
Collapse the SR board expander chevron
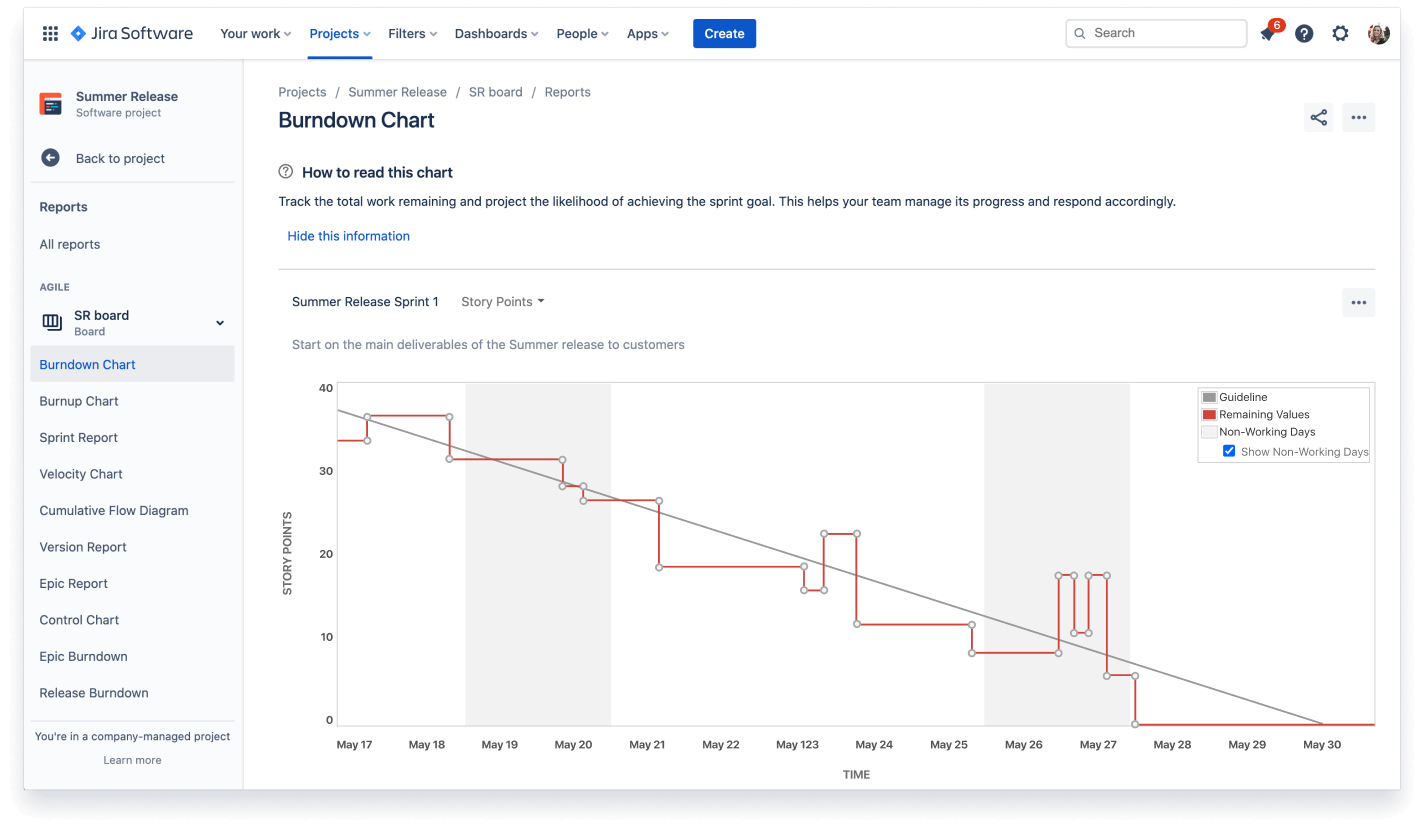pos(220,323)
